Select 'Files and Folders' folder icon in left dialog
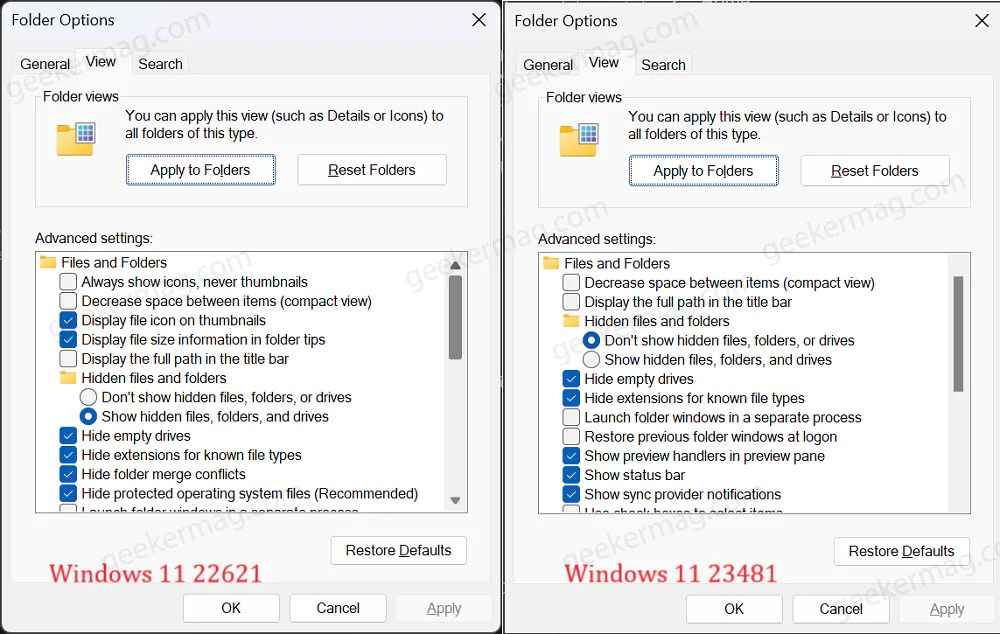Image resolution: width=1000 pixels, height=634 pixels. tap(48, 262)
